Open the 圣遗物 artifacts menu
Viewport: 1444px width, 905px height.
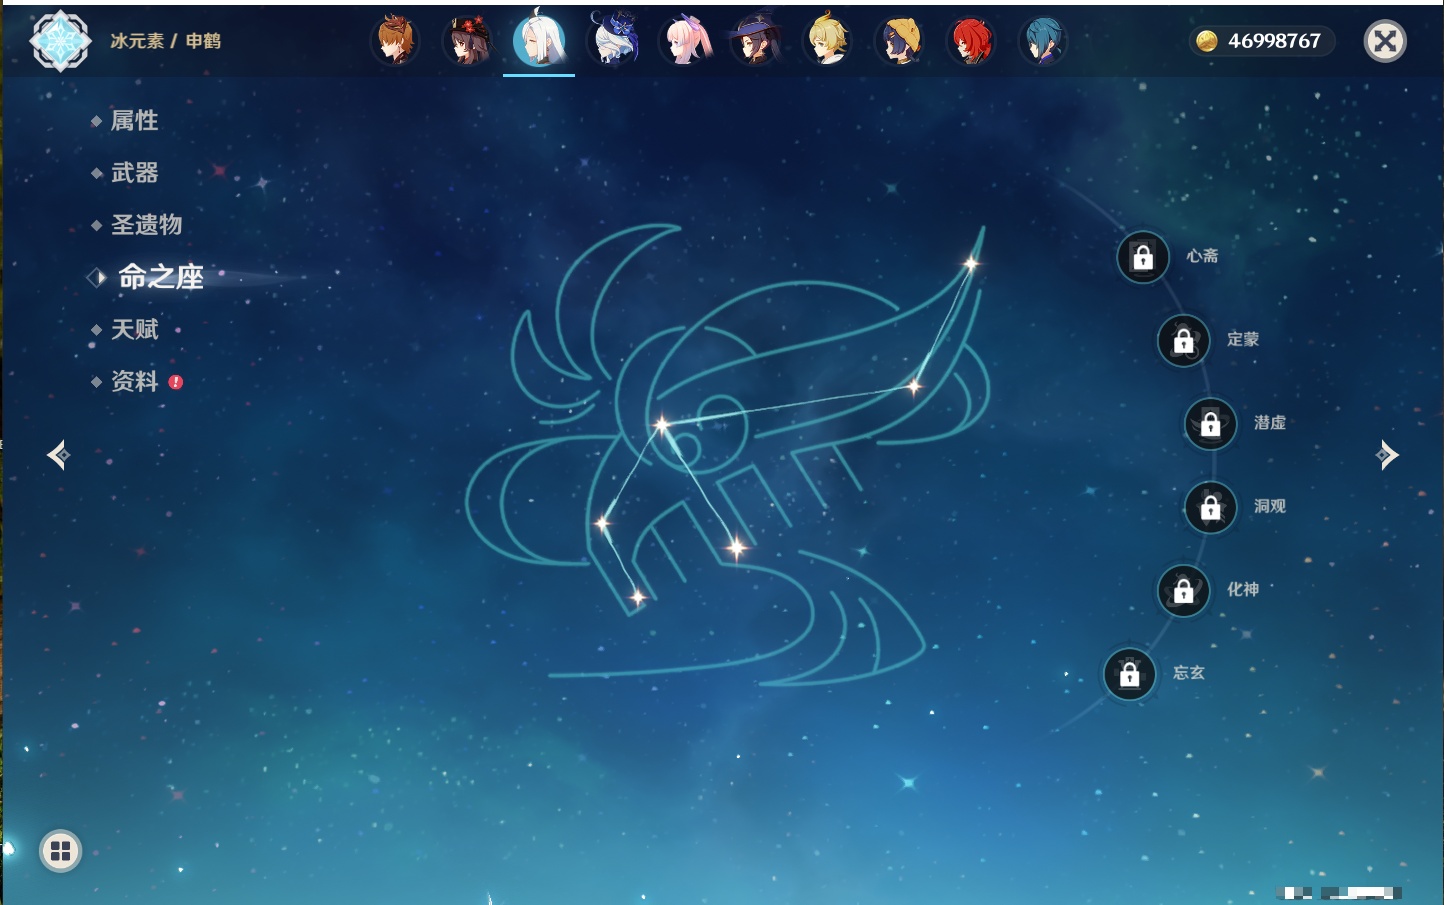pos(146,225)
